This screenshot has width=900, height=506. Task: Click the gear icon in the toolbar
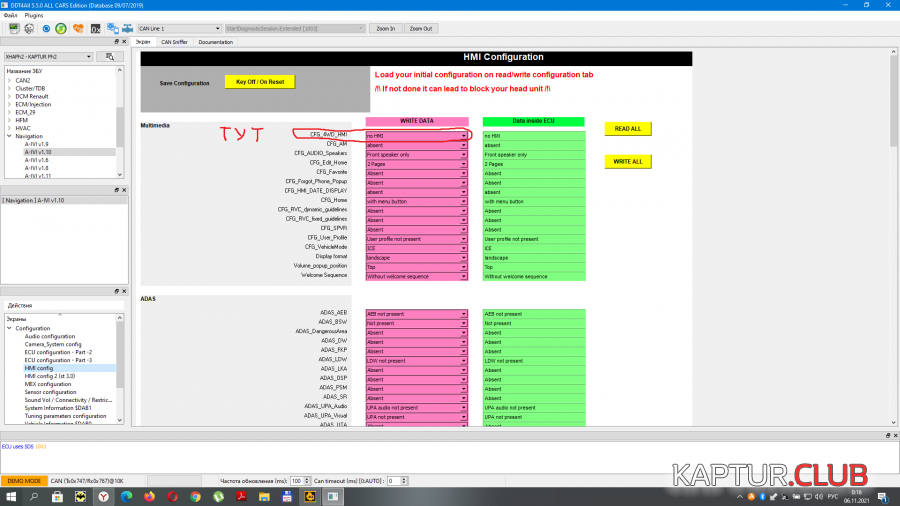click(x=29, y=29)
